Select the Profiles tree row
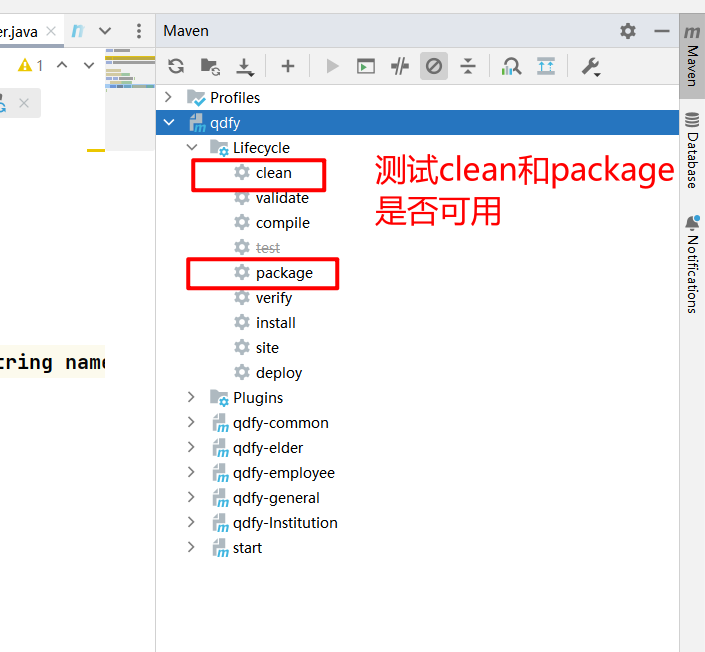The height and width of the screenshot is (652, 705). tap(417, 98)
